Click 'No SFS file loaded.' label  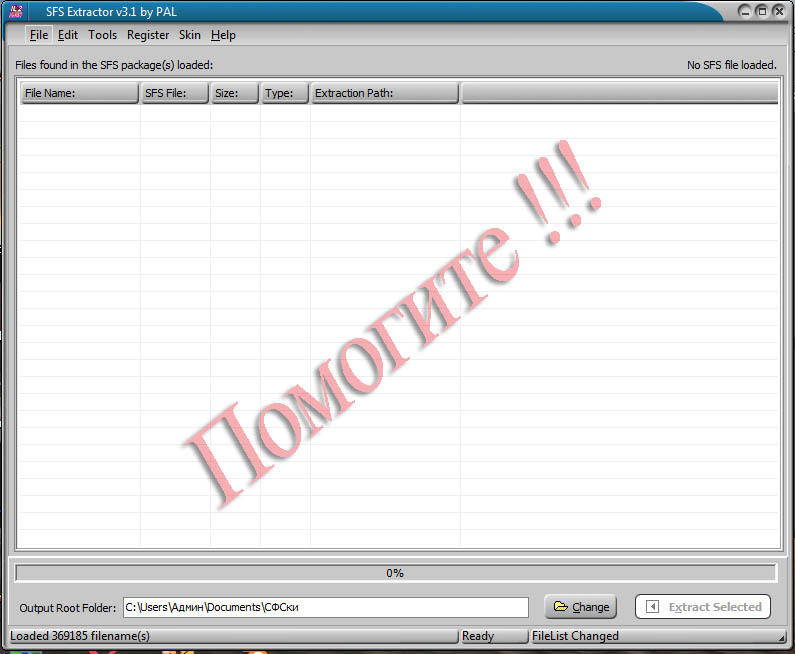732,65
